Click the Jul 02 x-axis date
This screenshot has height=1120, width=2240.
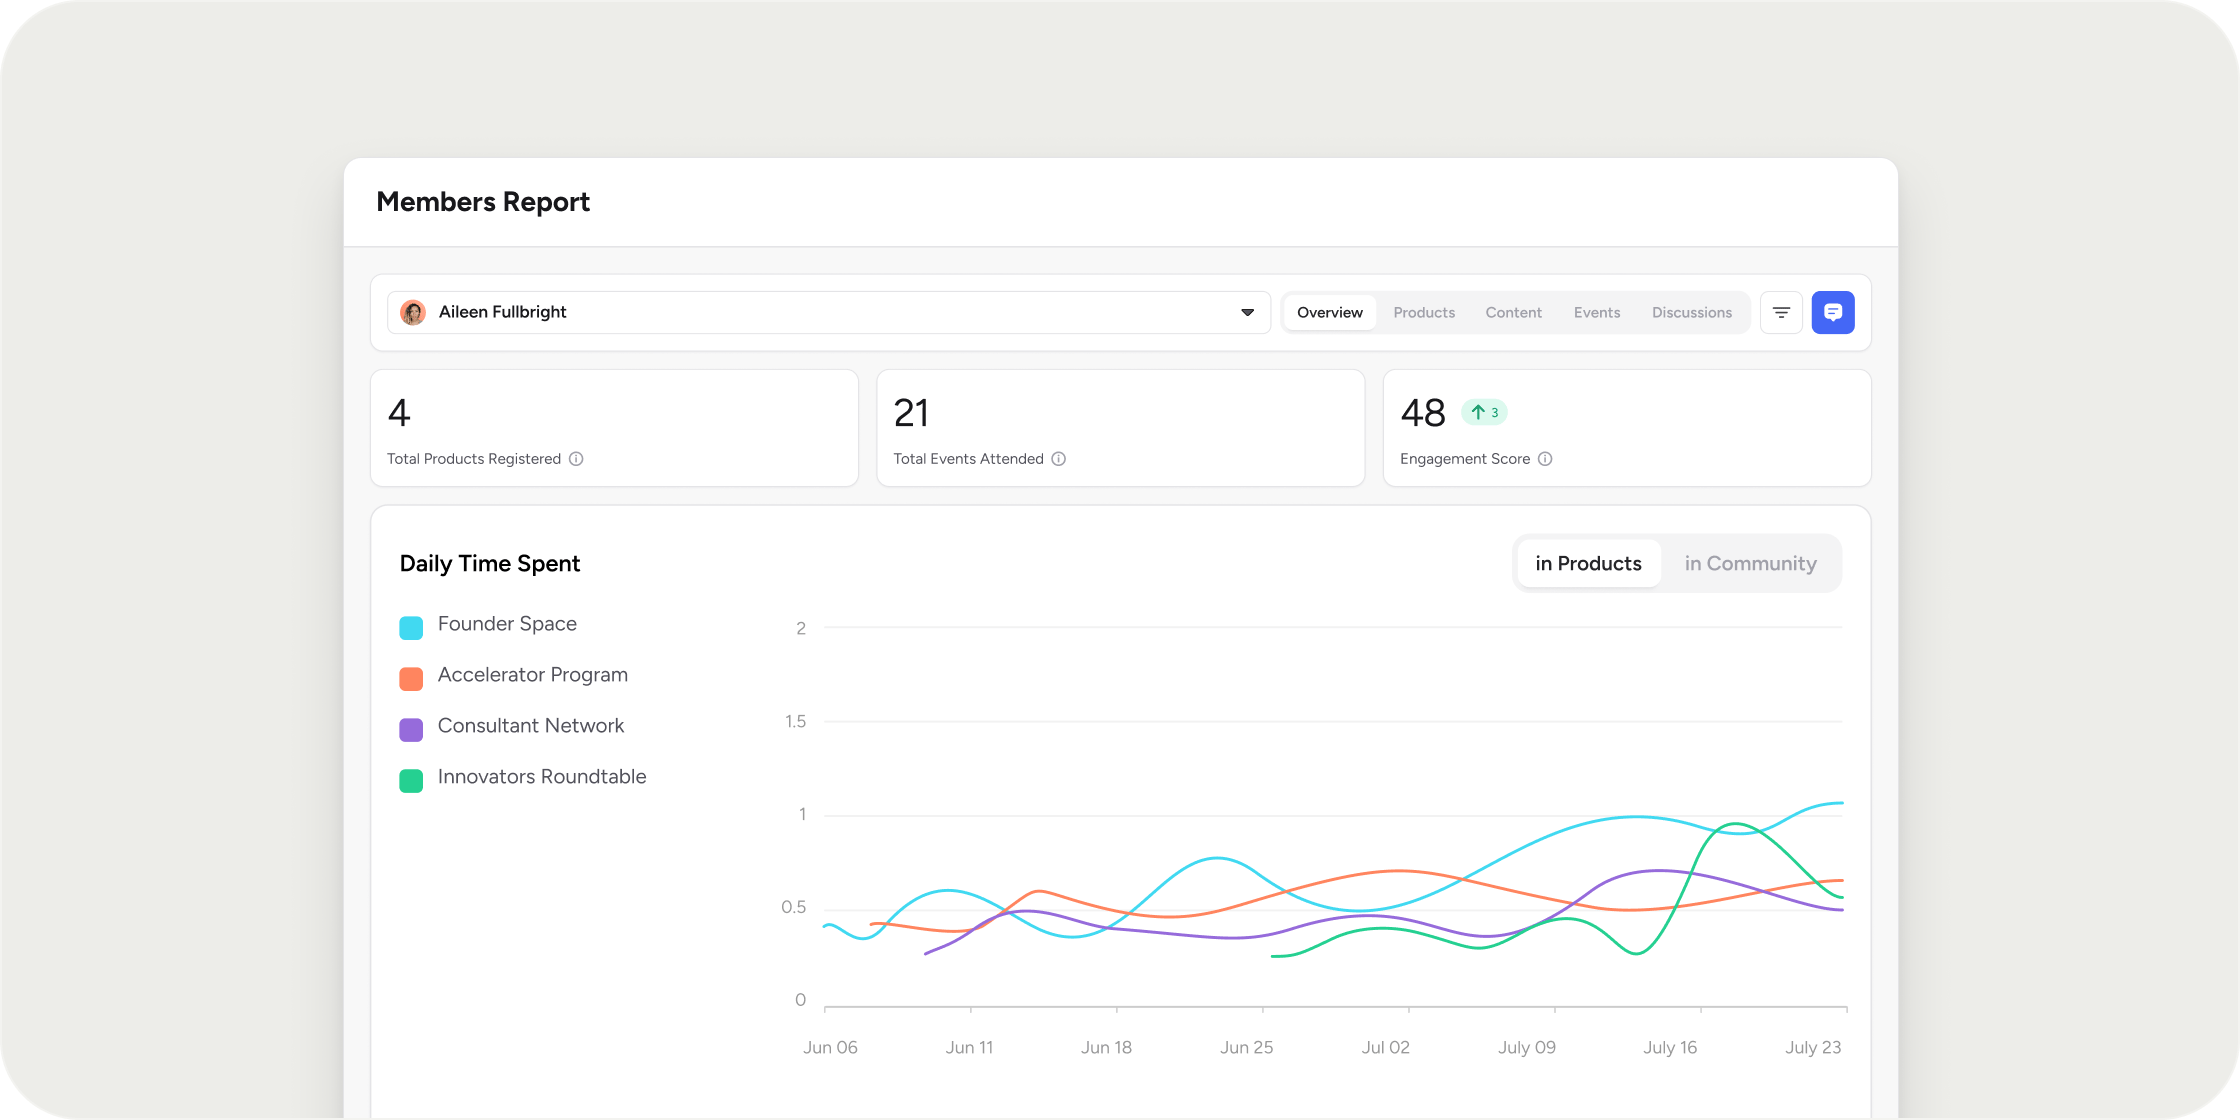[1386, 1048]
